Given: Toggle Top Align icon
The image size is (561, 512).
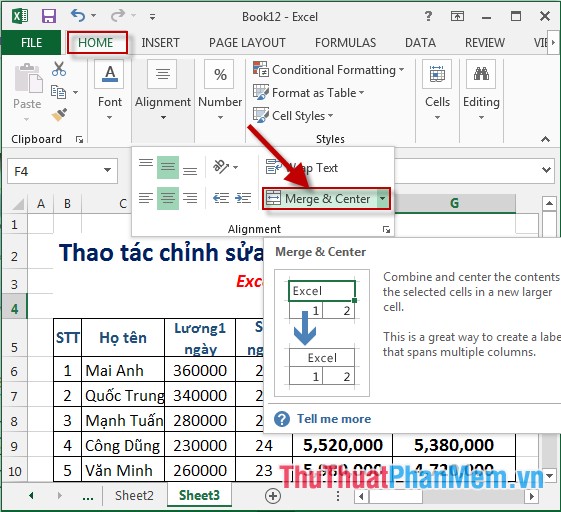Looking at the screenshot, I should click(146, 163).
